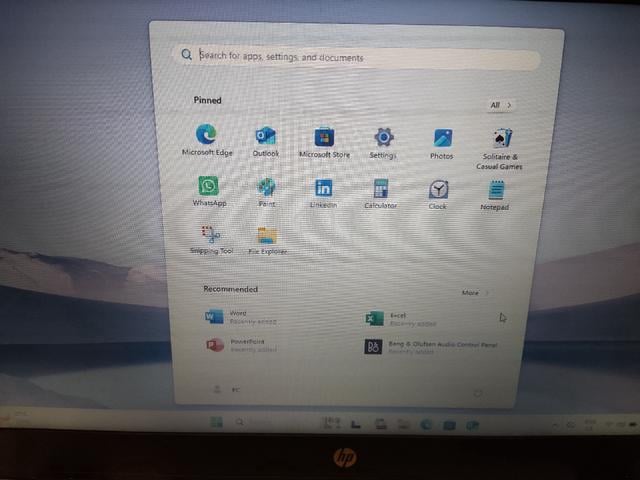The height and width of the screenshot is (480, 640).
Task: Show More recommended items
Action: click(475, 293)
